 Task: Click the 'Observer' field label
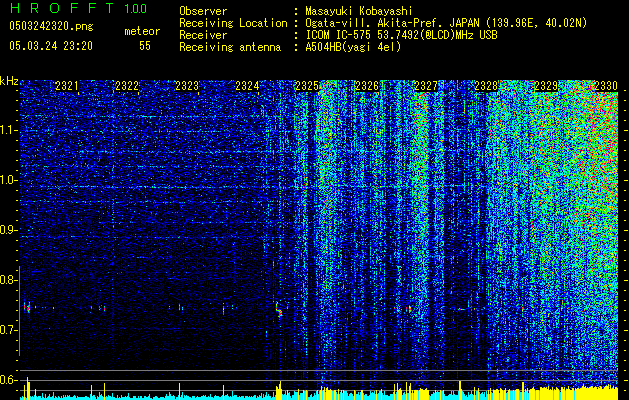(x=203, y=12)
